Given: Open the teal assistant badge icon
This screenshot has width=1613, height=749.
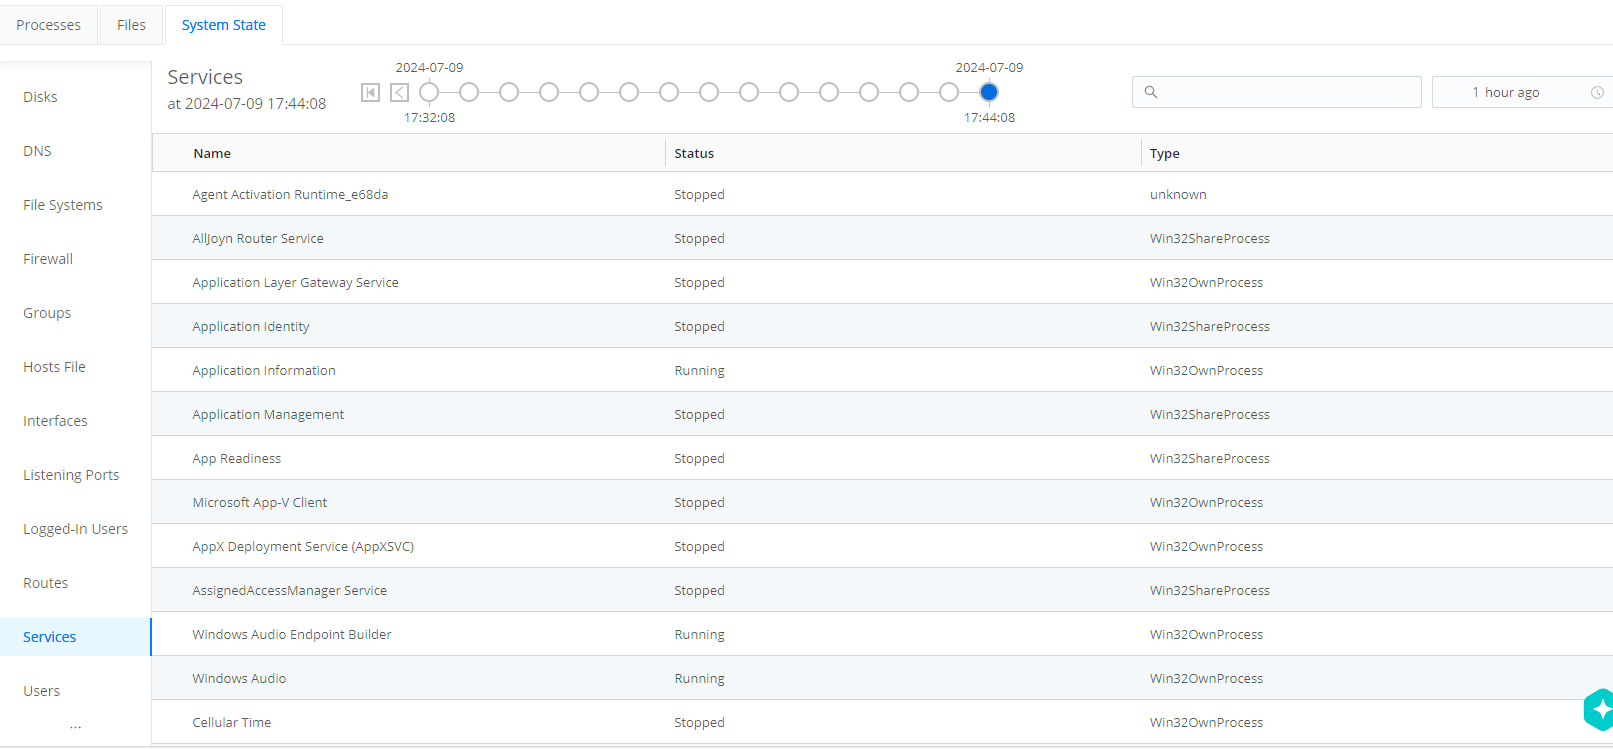Looking at the screenshot, I should click(1599, 710).
